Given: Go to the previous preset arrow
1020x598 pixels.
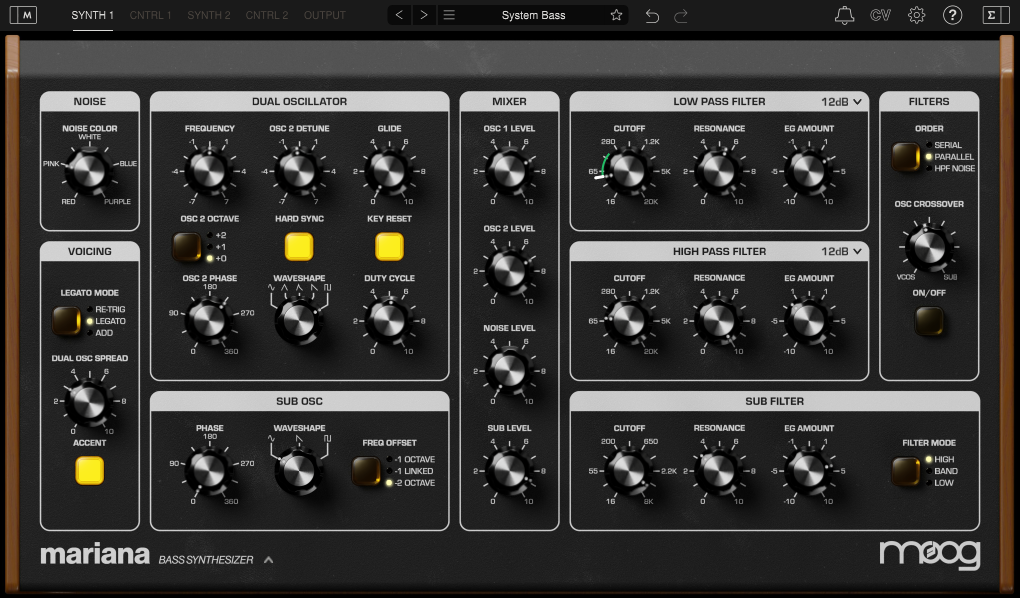Looking at the screenshot, I should click(400, 15).
